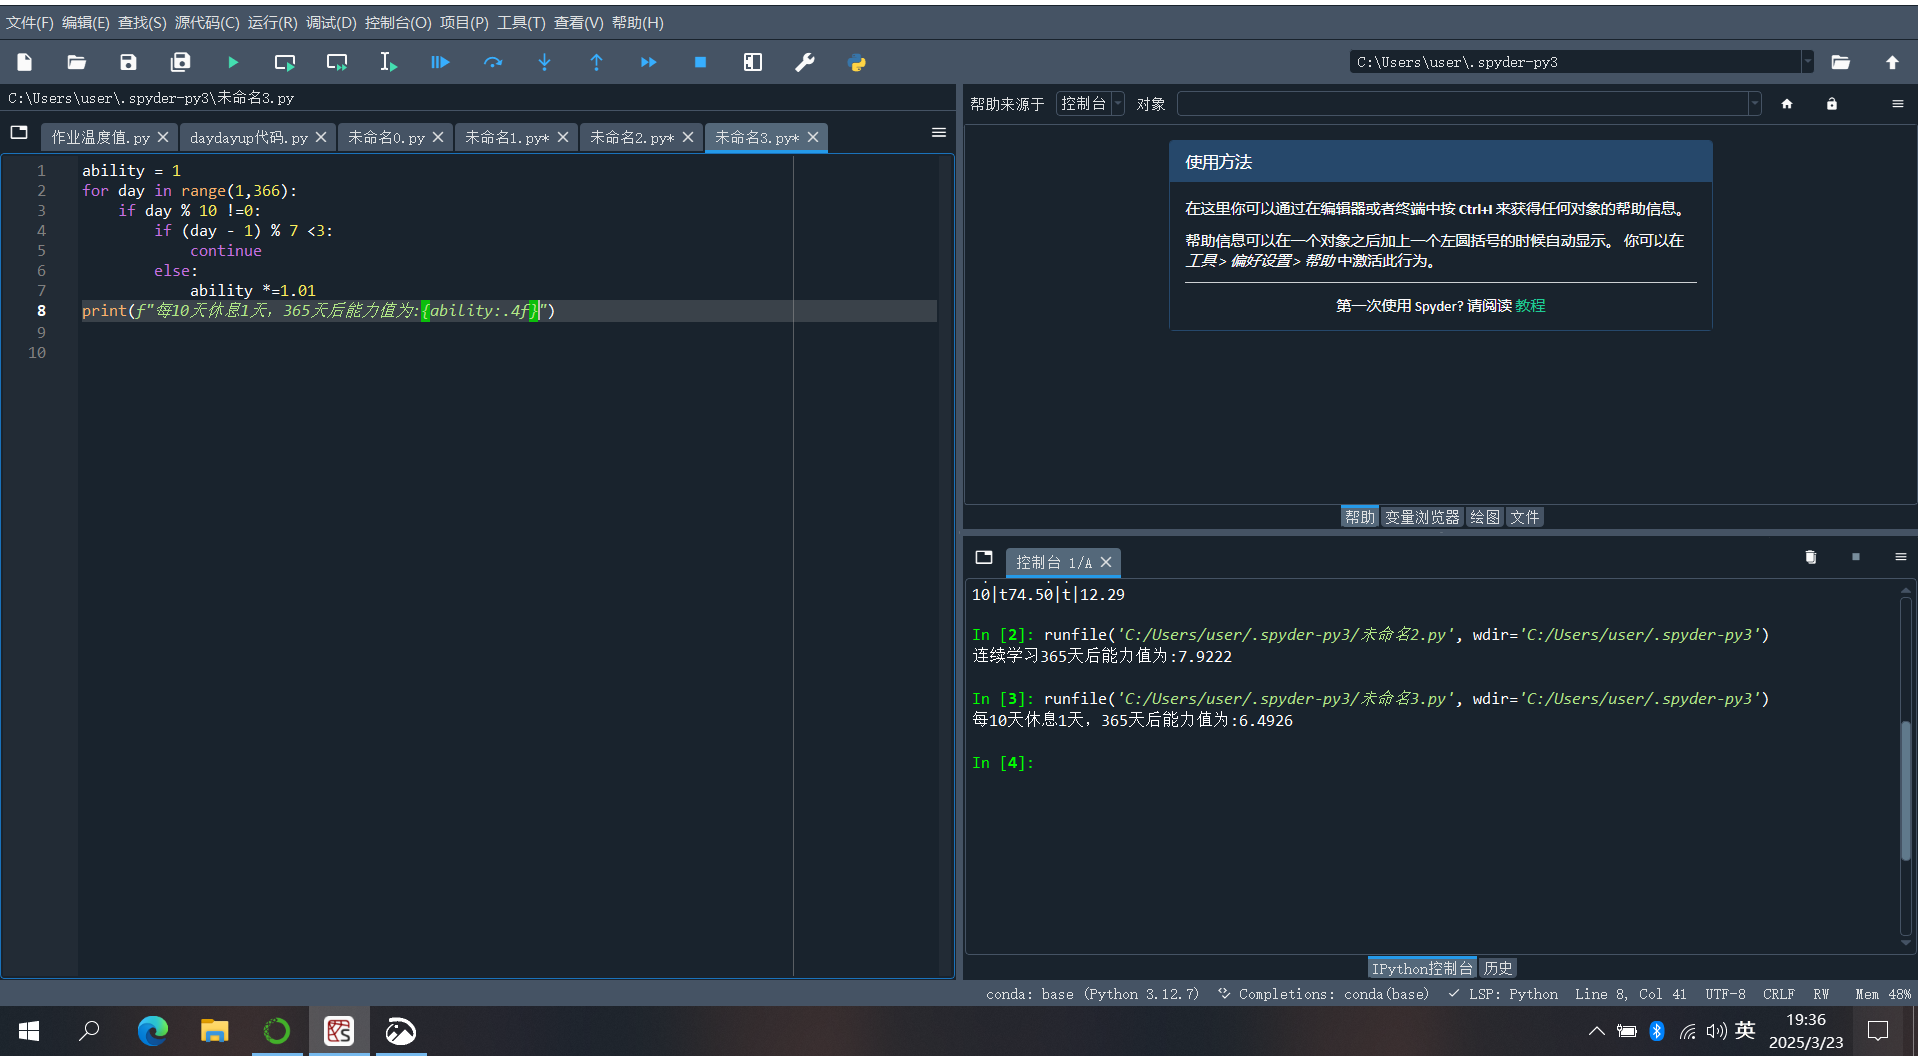The height and width of the screenshot is (1056, 1918).
Task: Click conda: base interpreter in status bar
Action: click(x=1092, y=994)
